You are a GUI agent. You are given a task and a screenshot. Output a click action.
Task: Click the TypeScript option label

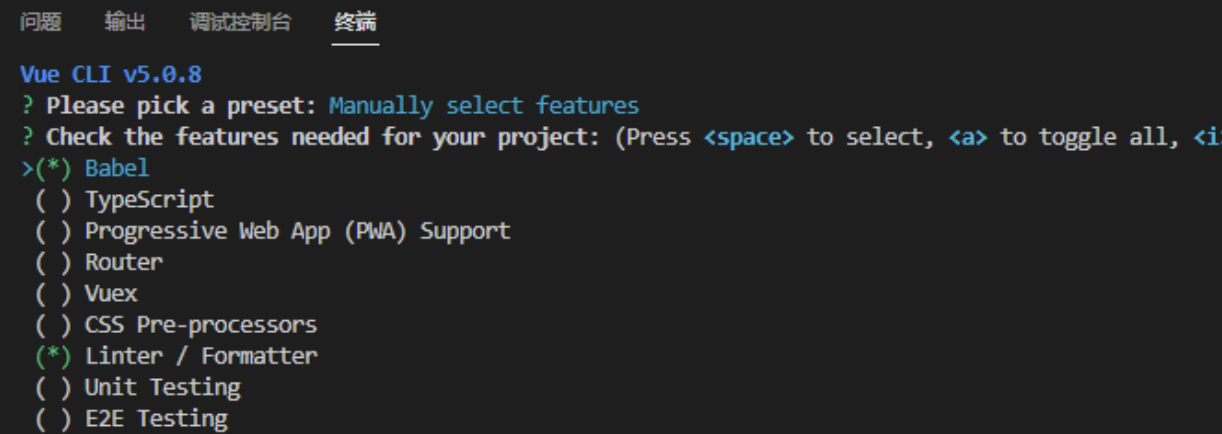[149, 200]
